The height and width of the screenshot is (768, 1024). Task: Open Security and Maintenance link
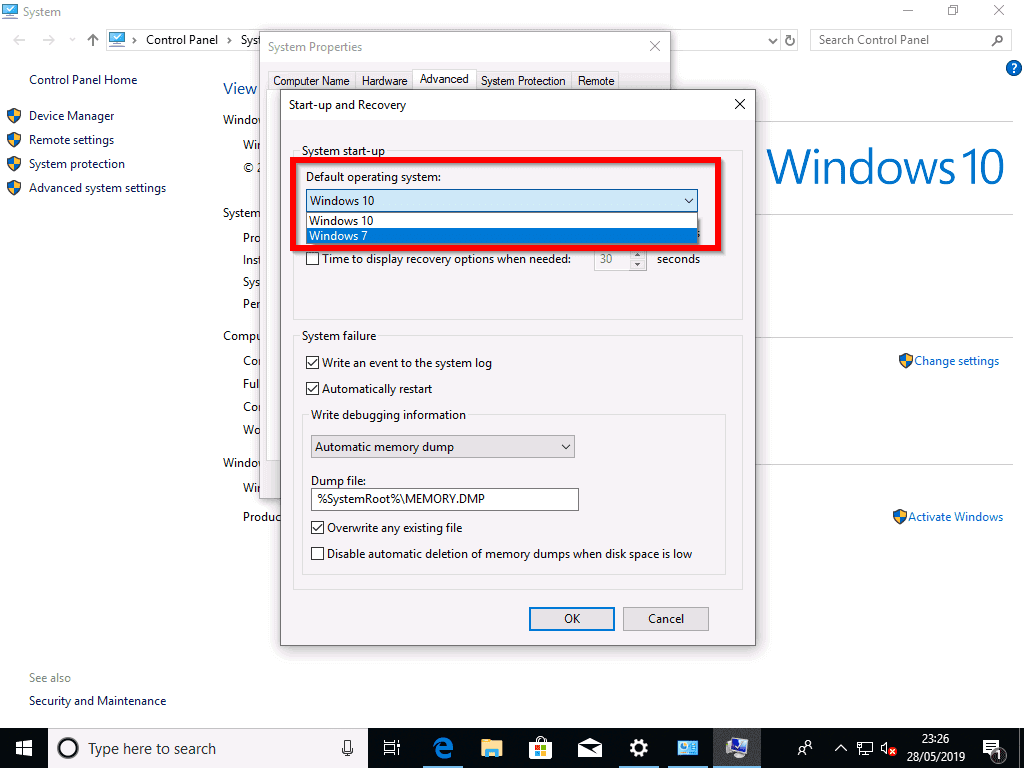click(x=97, y=701)
